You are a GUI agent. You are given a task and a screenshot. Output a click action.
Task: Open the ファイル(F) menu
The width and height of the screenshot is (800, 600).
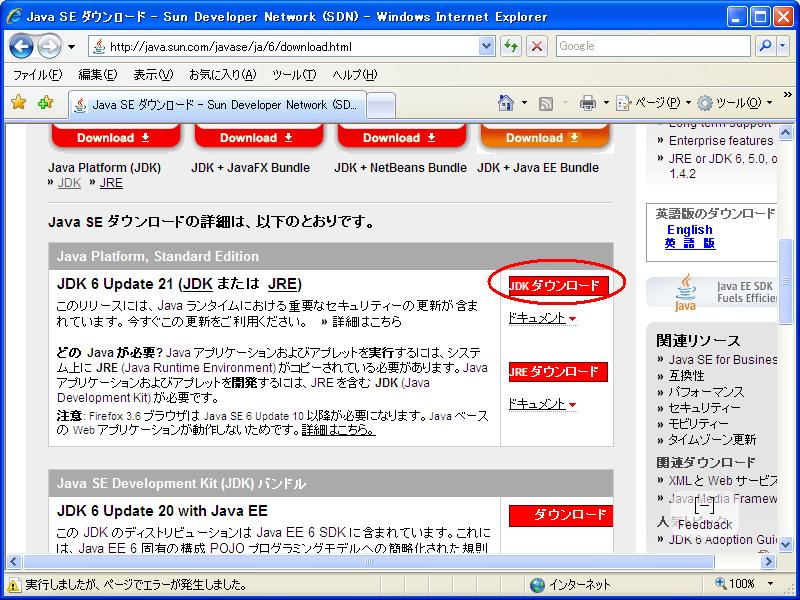[37, 75]
